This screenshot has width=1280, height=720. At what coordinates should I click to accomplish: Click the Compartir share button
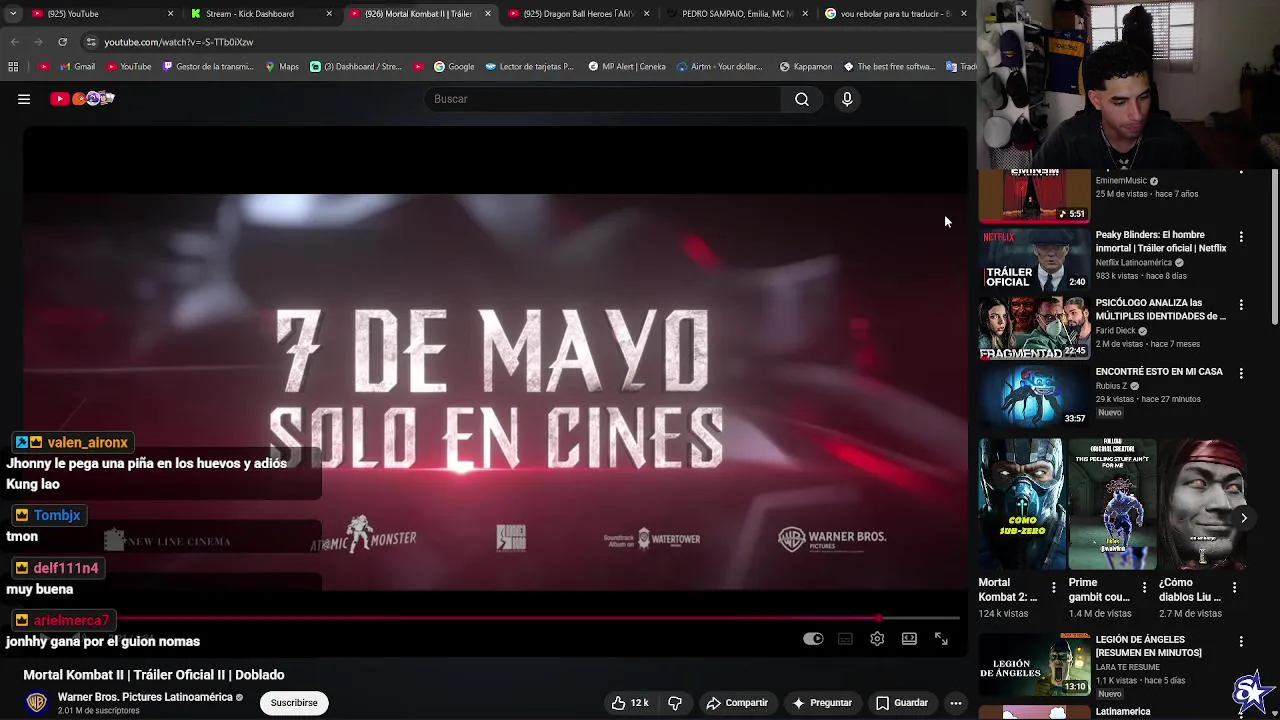click(737, 703)
